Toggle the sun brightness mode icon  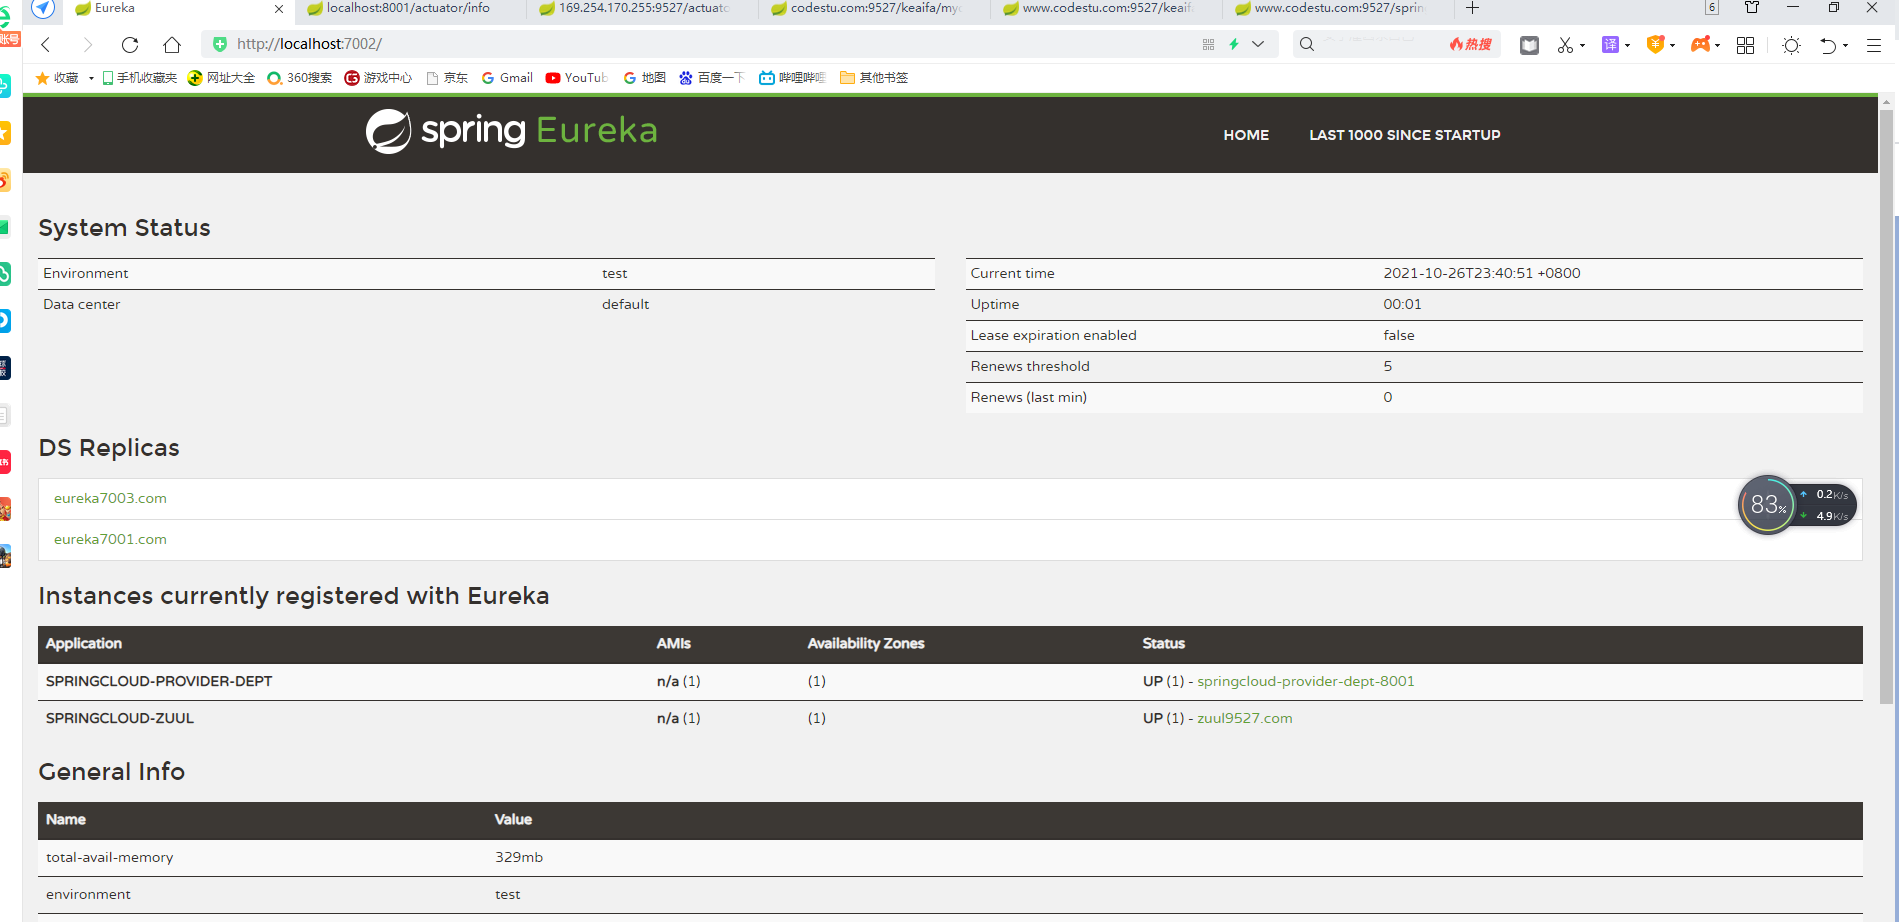click(1791, 45)
